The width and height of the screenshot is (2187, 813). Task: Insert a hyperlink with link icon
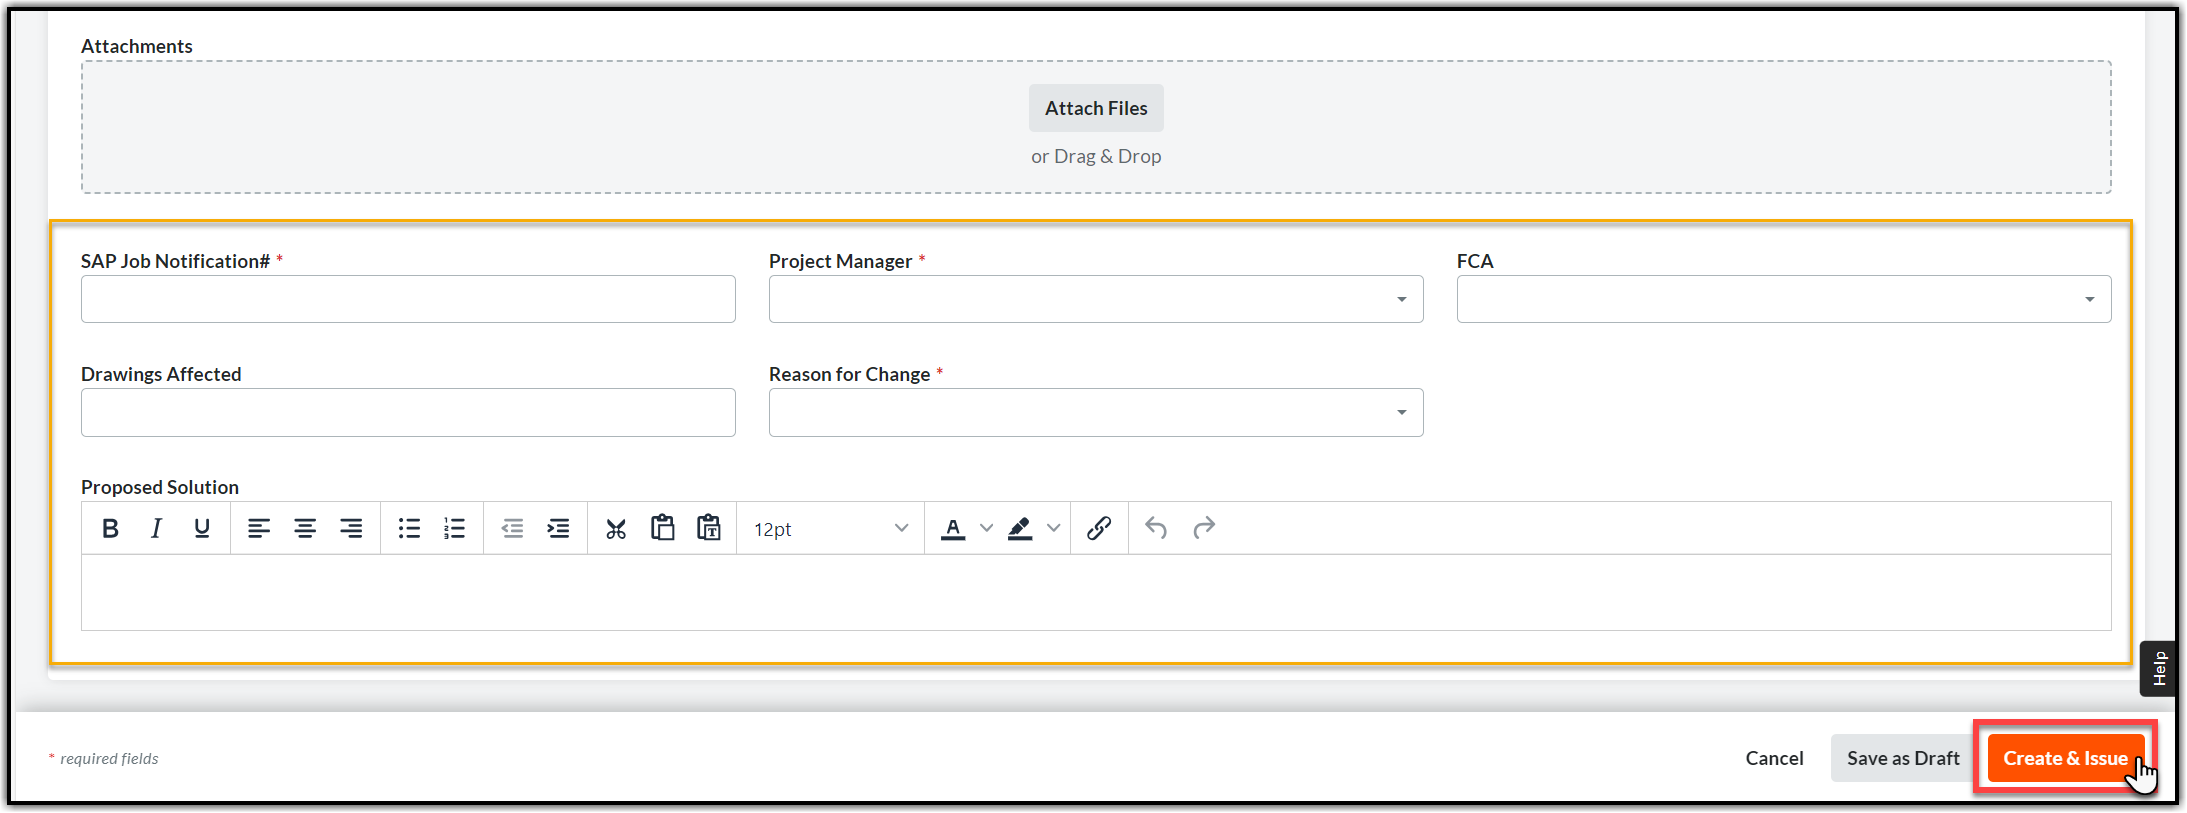coord(1099,528)
